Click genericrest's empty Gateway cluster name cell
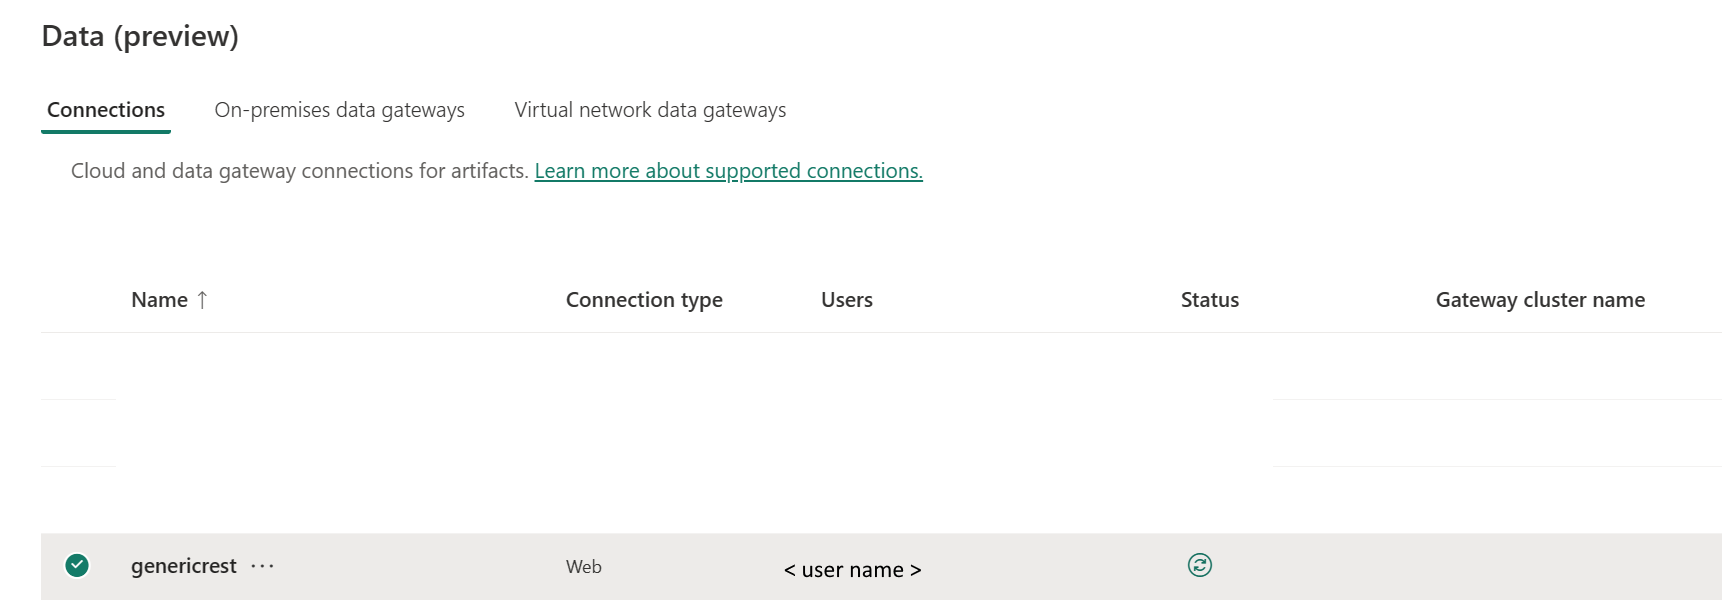 [1540, 567]
